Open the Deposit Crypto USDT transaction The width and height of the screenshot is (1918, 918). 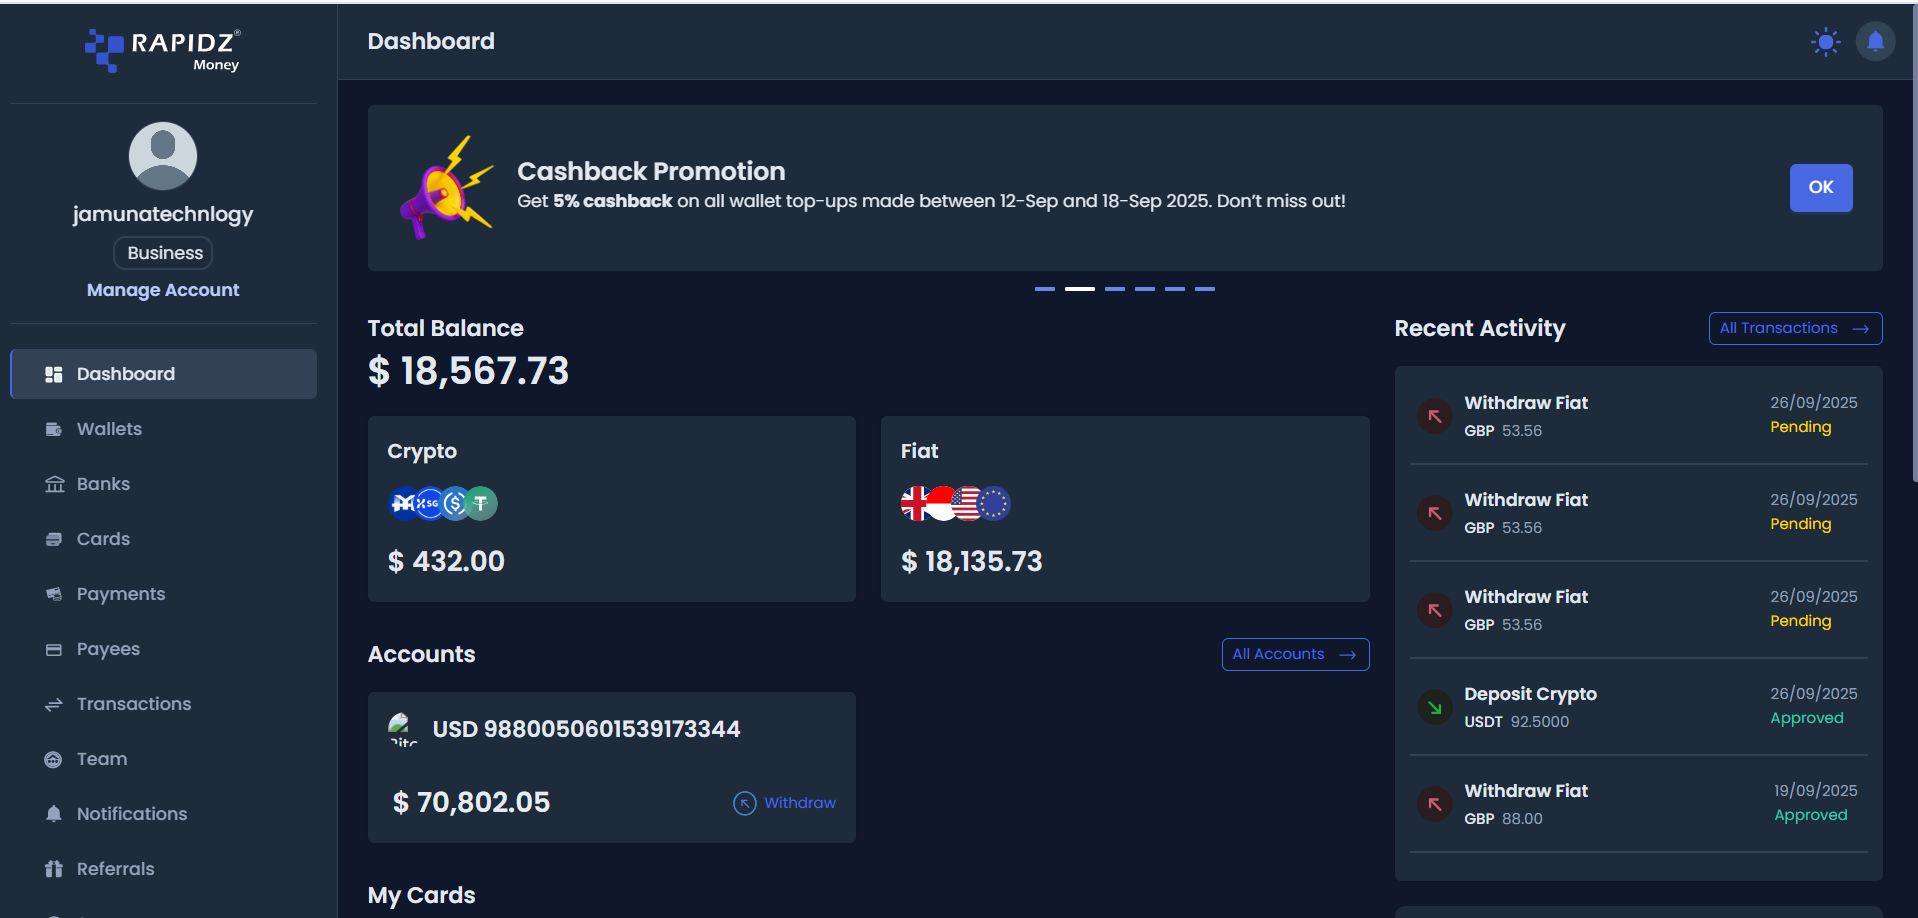pyautogui.click(x=1638, y=707)
